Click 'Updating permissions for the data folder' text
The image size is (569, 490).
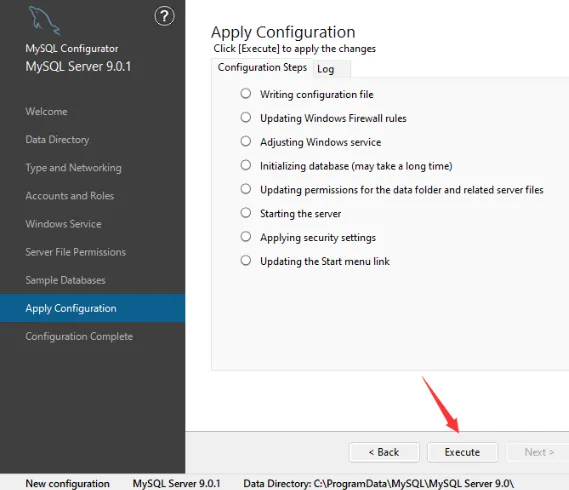(x=402, y=190)
